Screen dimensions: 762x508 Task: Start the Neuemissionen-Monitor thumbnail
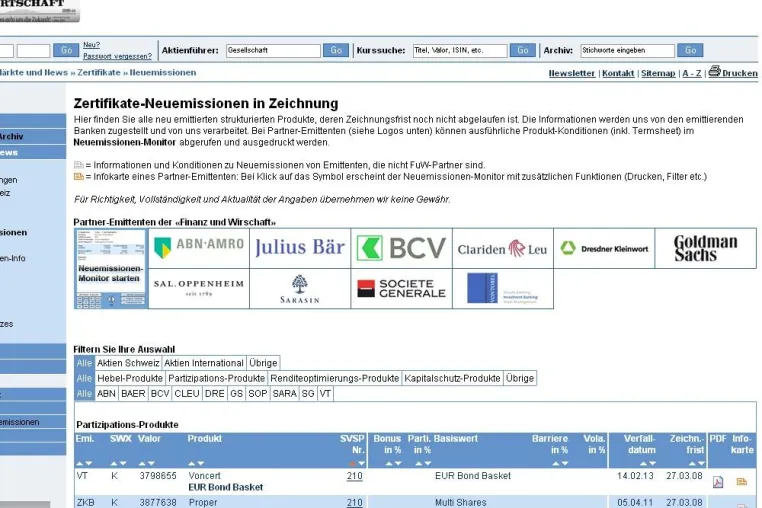[x=110, y=268]
